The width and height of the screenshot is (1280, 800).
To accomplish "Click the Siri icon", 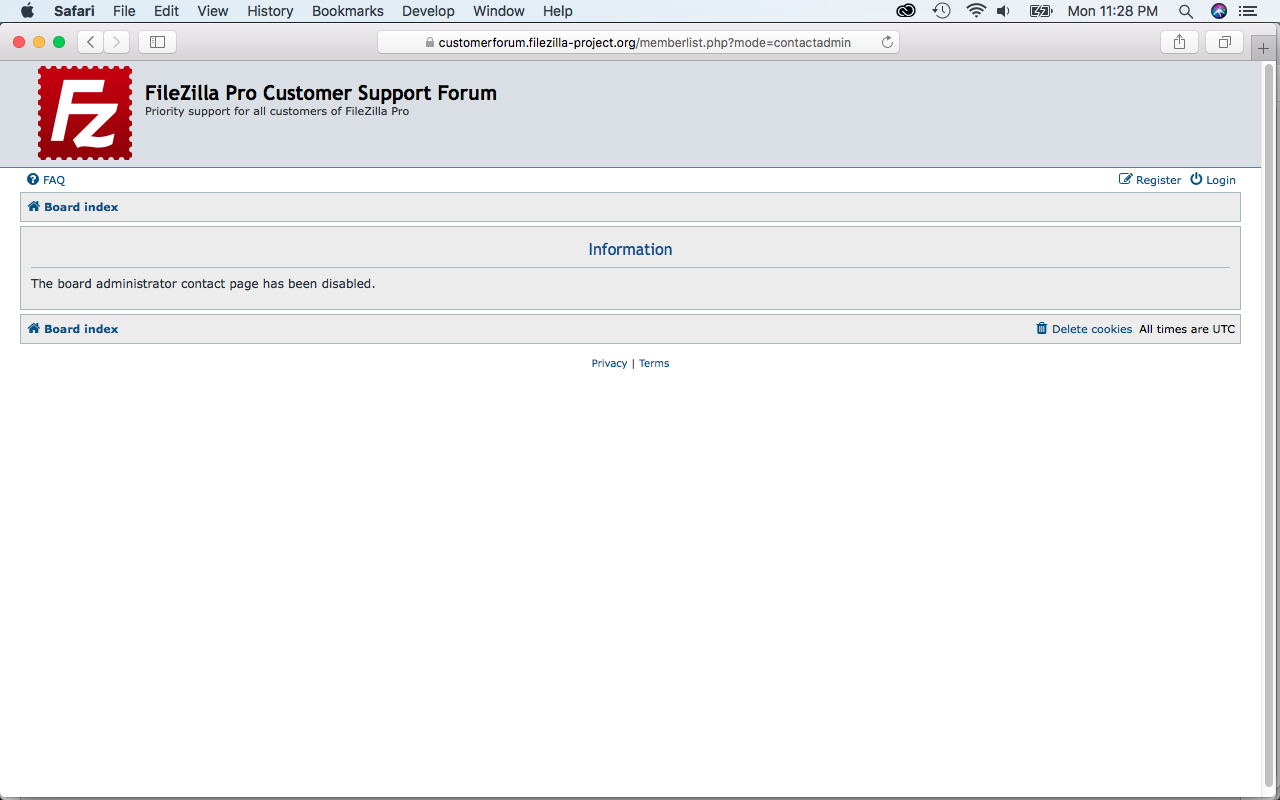I will pyautogui.click(x=1218, y=11).
